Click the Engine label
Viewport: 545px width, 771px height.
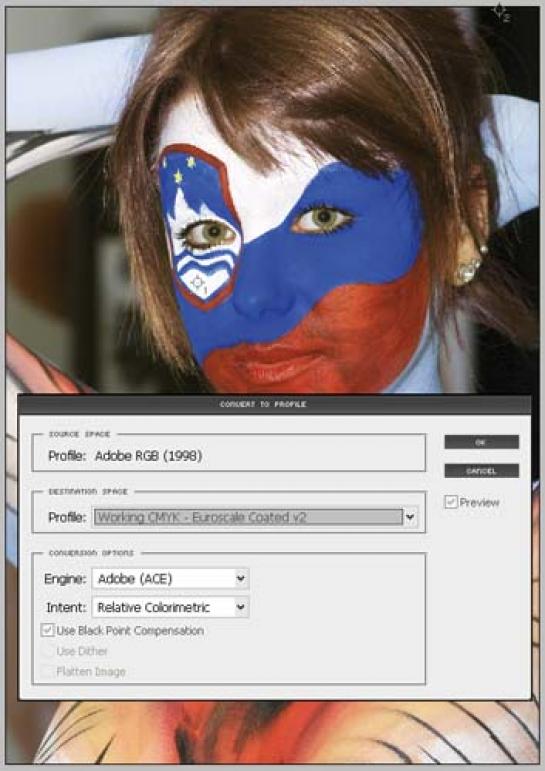pos(65,579)
